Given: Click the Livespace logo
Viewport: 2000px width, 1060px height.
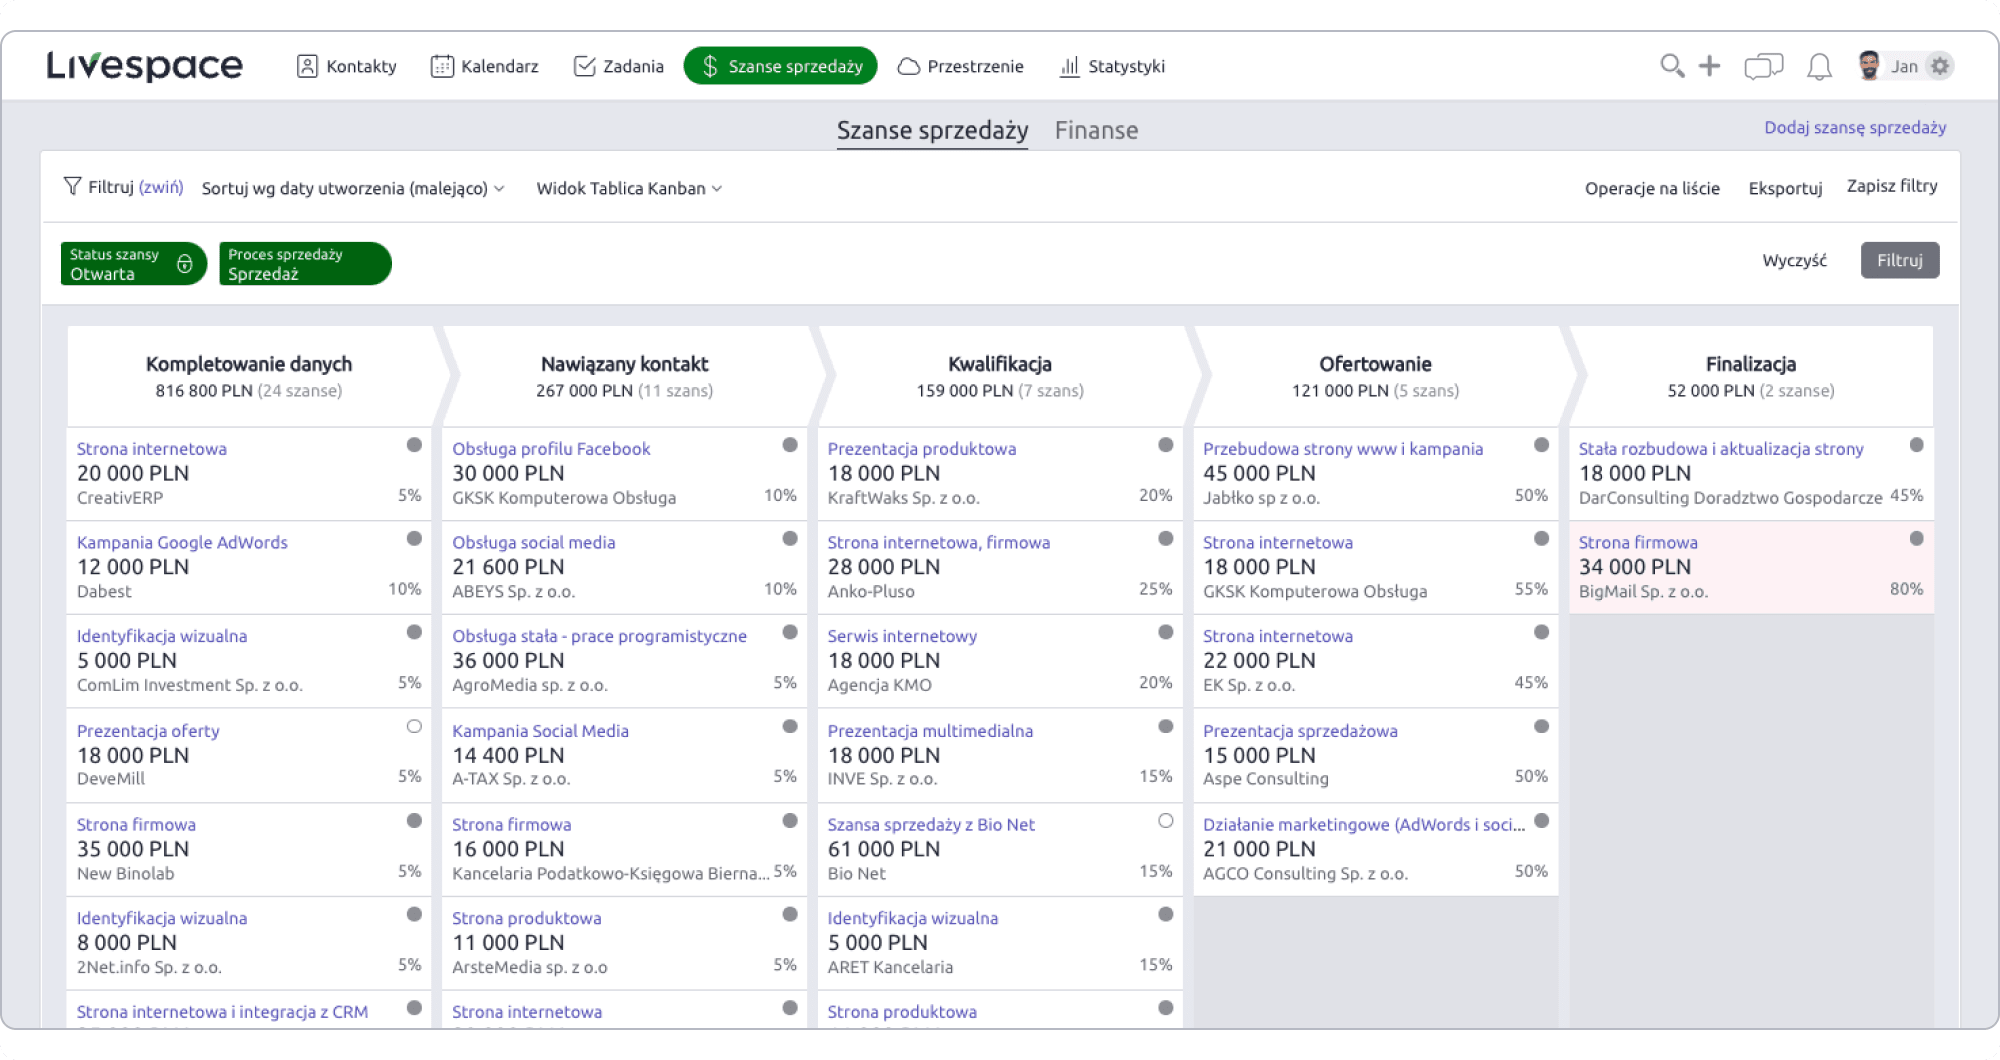Looking at the screenshot, I should 145,66.
